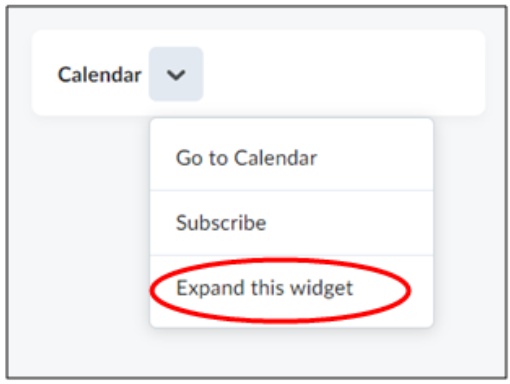Subscribe to the calendar feed
Viewport: 510px width, 384px height.
(x=291, y=223)
